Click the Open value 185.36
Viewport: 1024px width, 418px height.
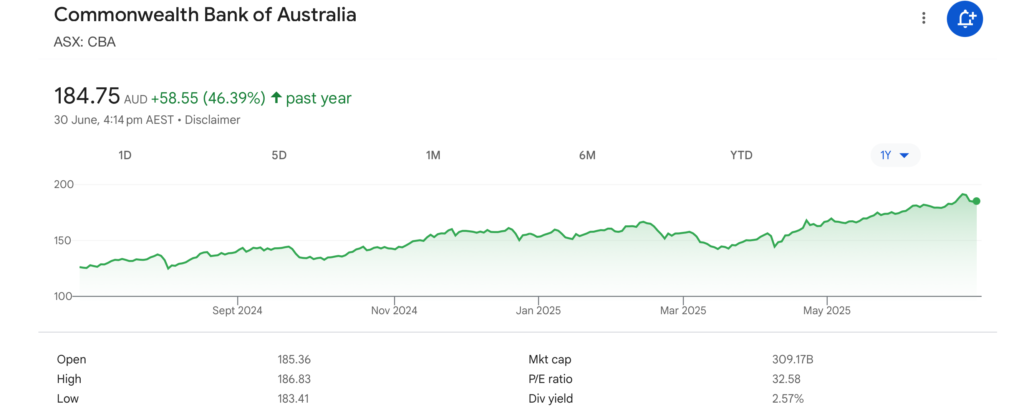pos(294,359)
